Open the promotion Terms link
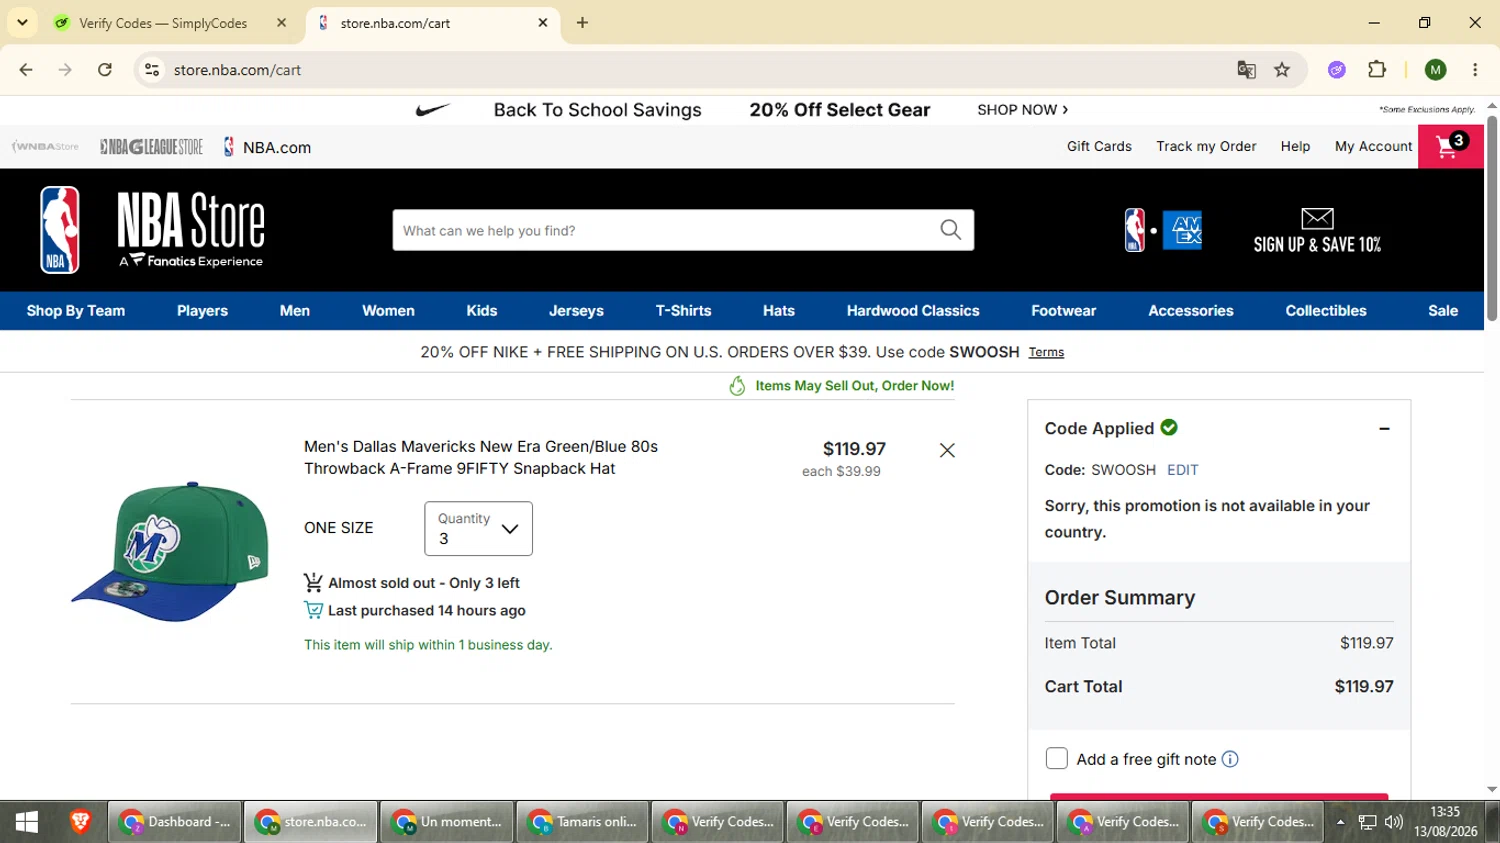Screen dimensions: 1500x843 [x=1046, y=352]
